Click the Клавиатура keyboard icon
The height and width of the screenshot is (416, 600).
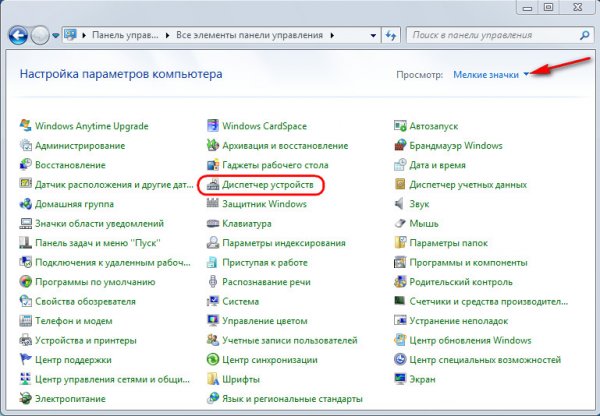(x=213, y=223)
